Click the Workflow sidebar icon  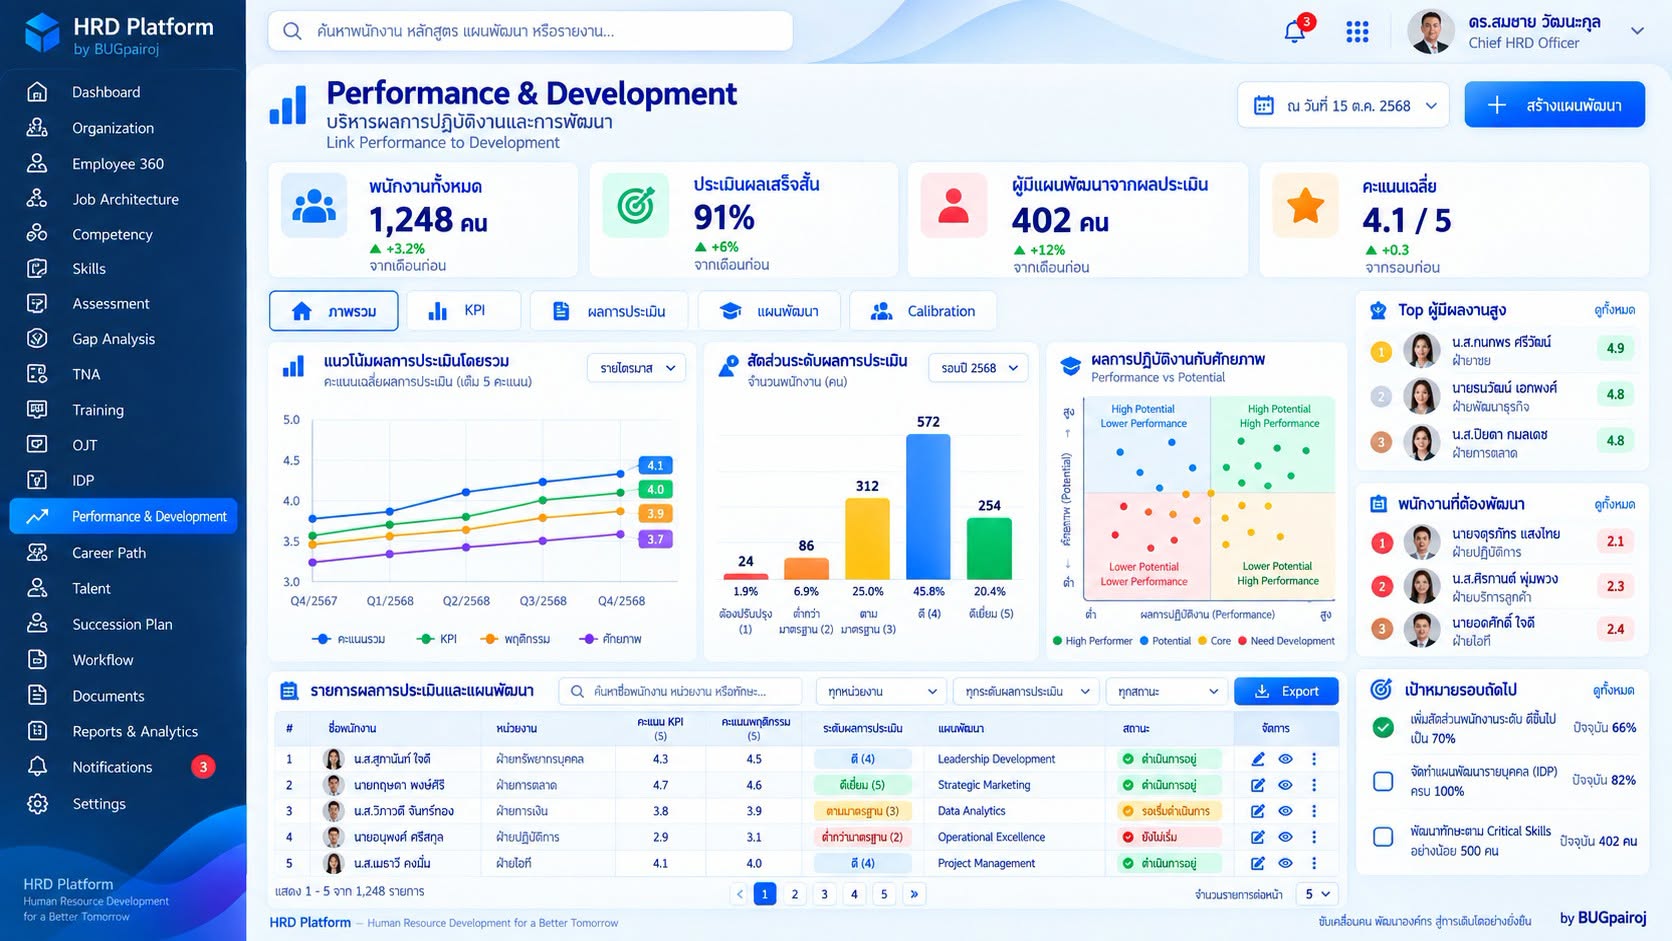coord(37,659)
